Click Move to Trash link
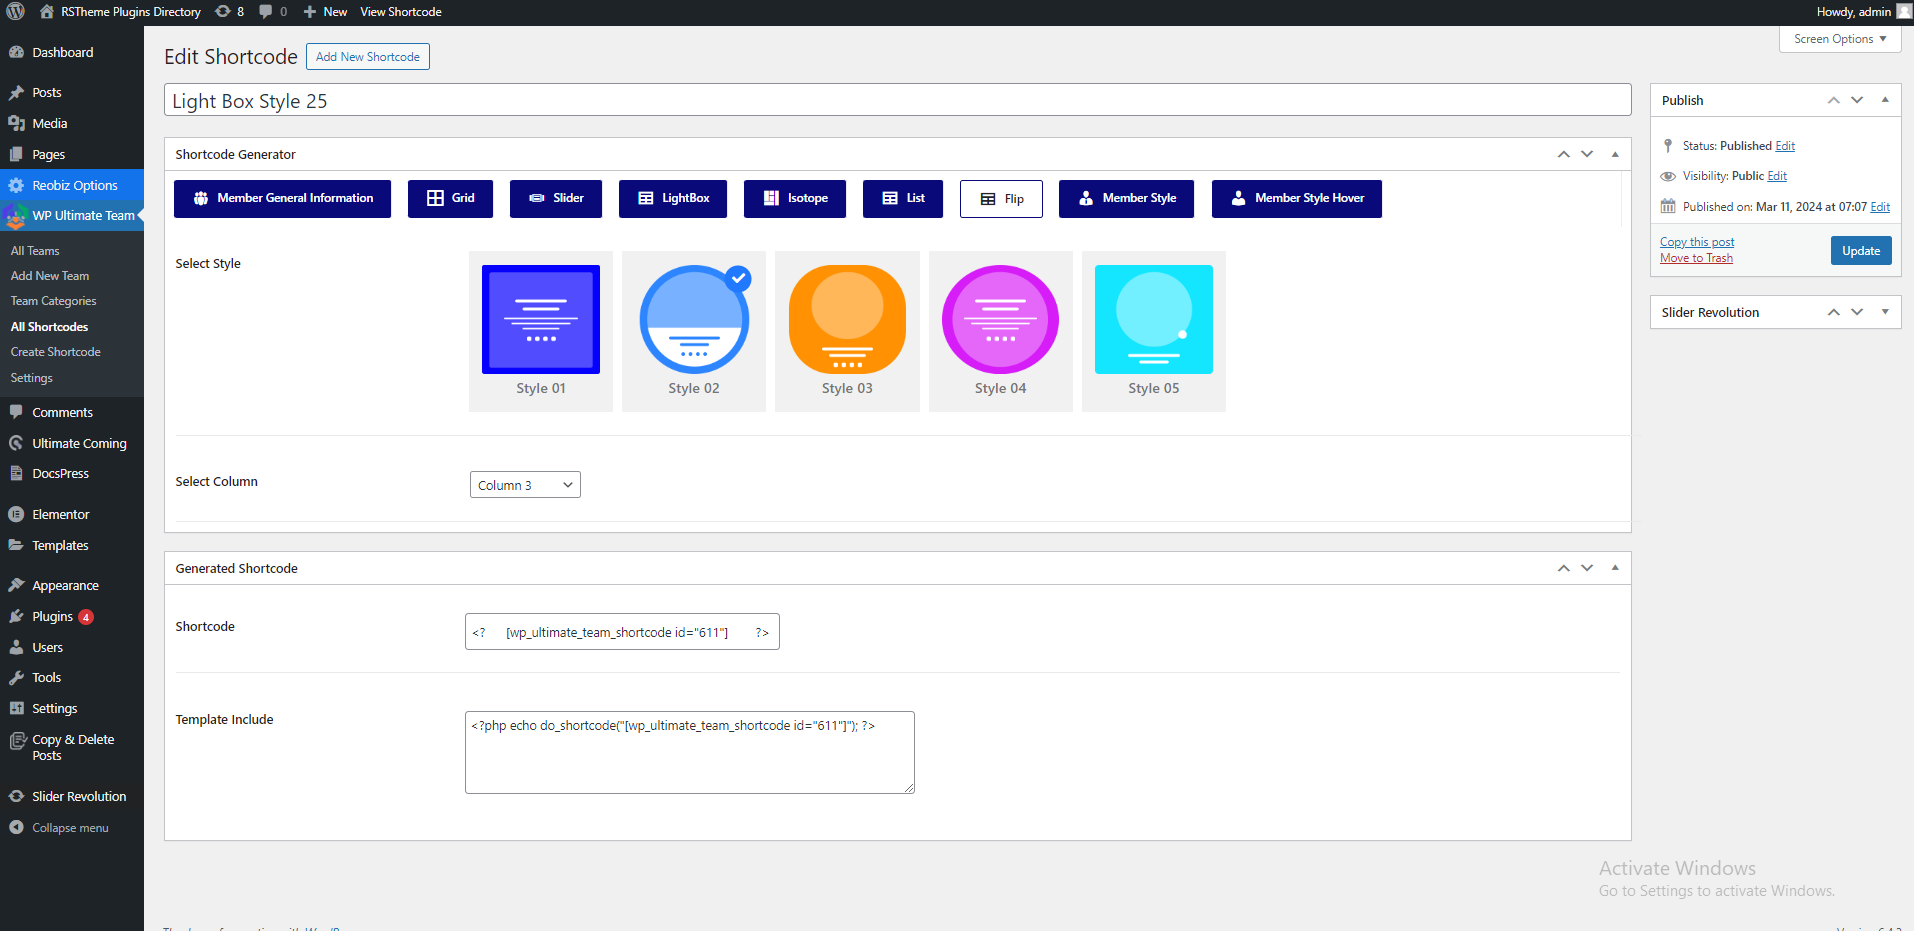This screenshot has width=1914, height=931. 1696,258
